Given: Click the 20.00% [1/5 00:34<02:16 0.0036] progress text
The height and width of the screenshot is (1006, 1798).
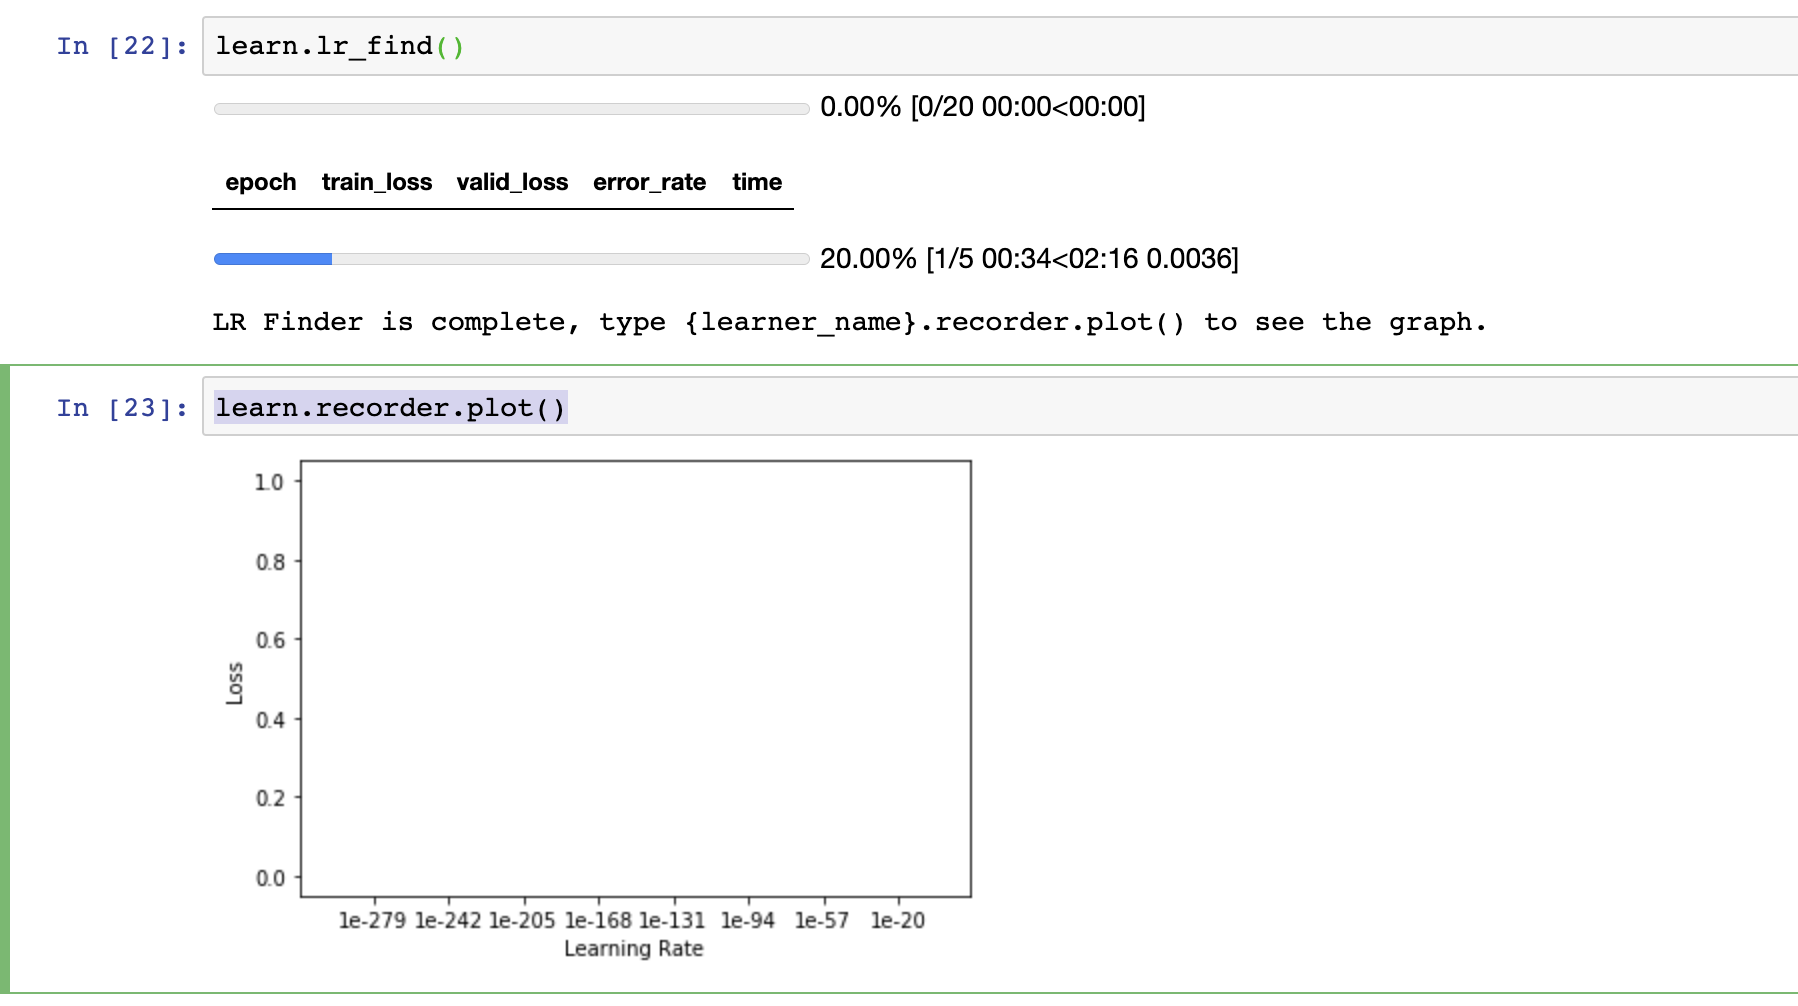Looking at the screenshot, I should click(x=1028, y=259).
